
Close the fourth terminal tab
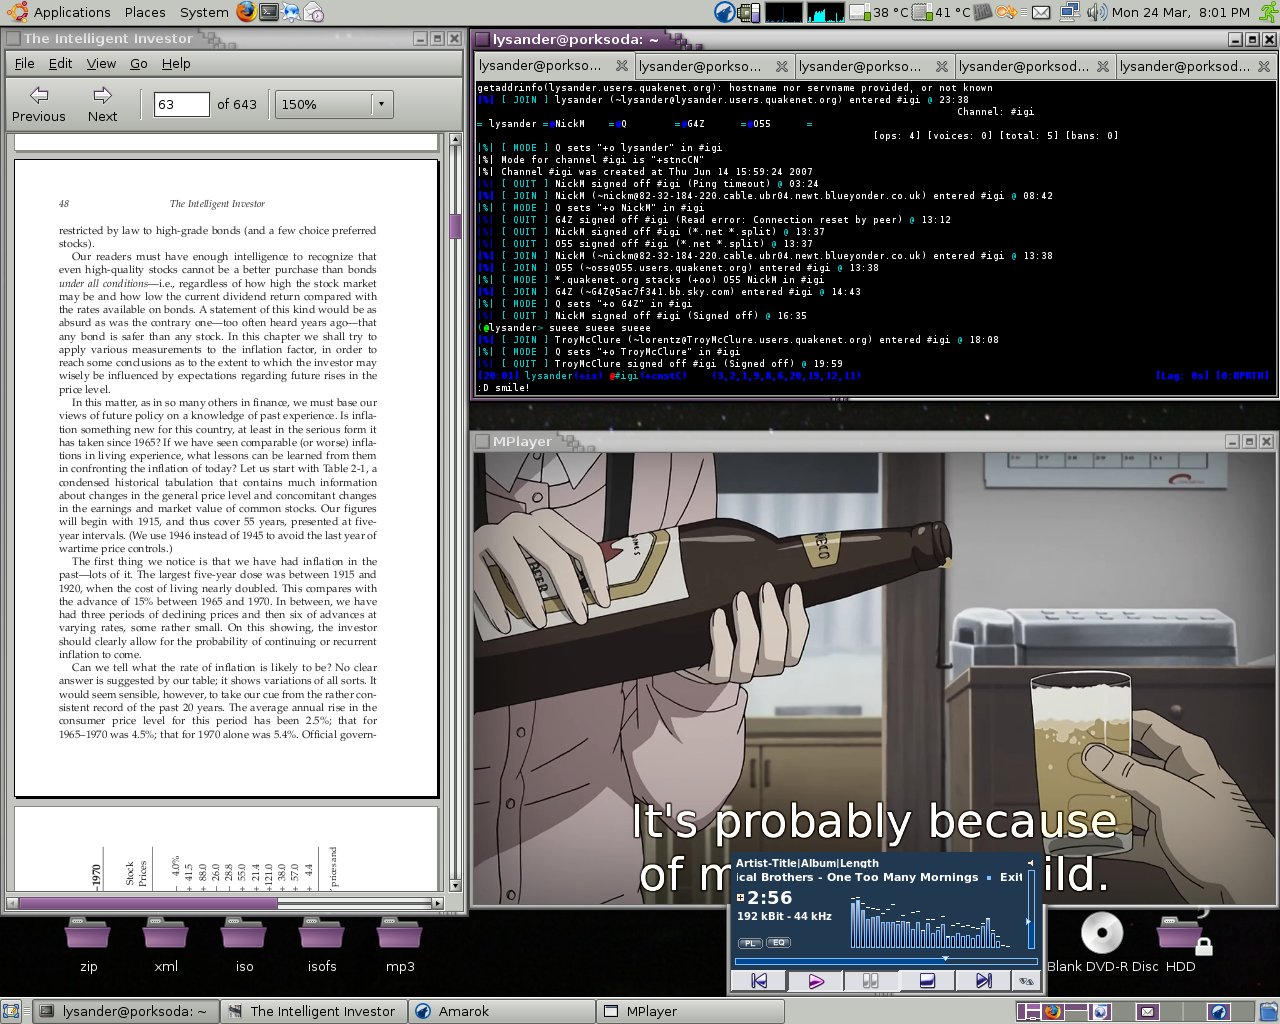click(x=1103, y=66)
